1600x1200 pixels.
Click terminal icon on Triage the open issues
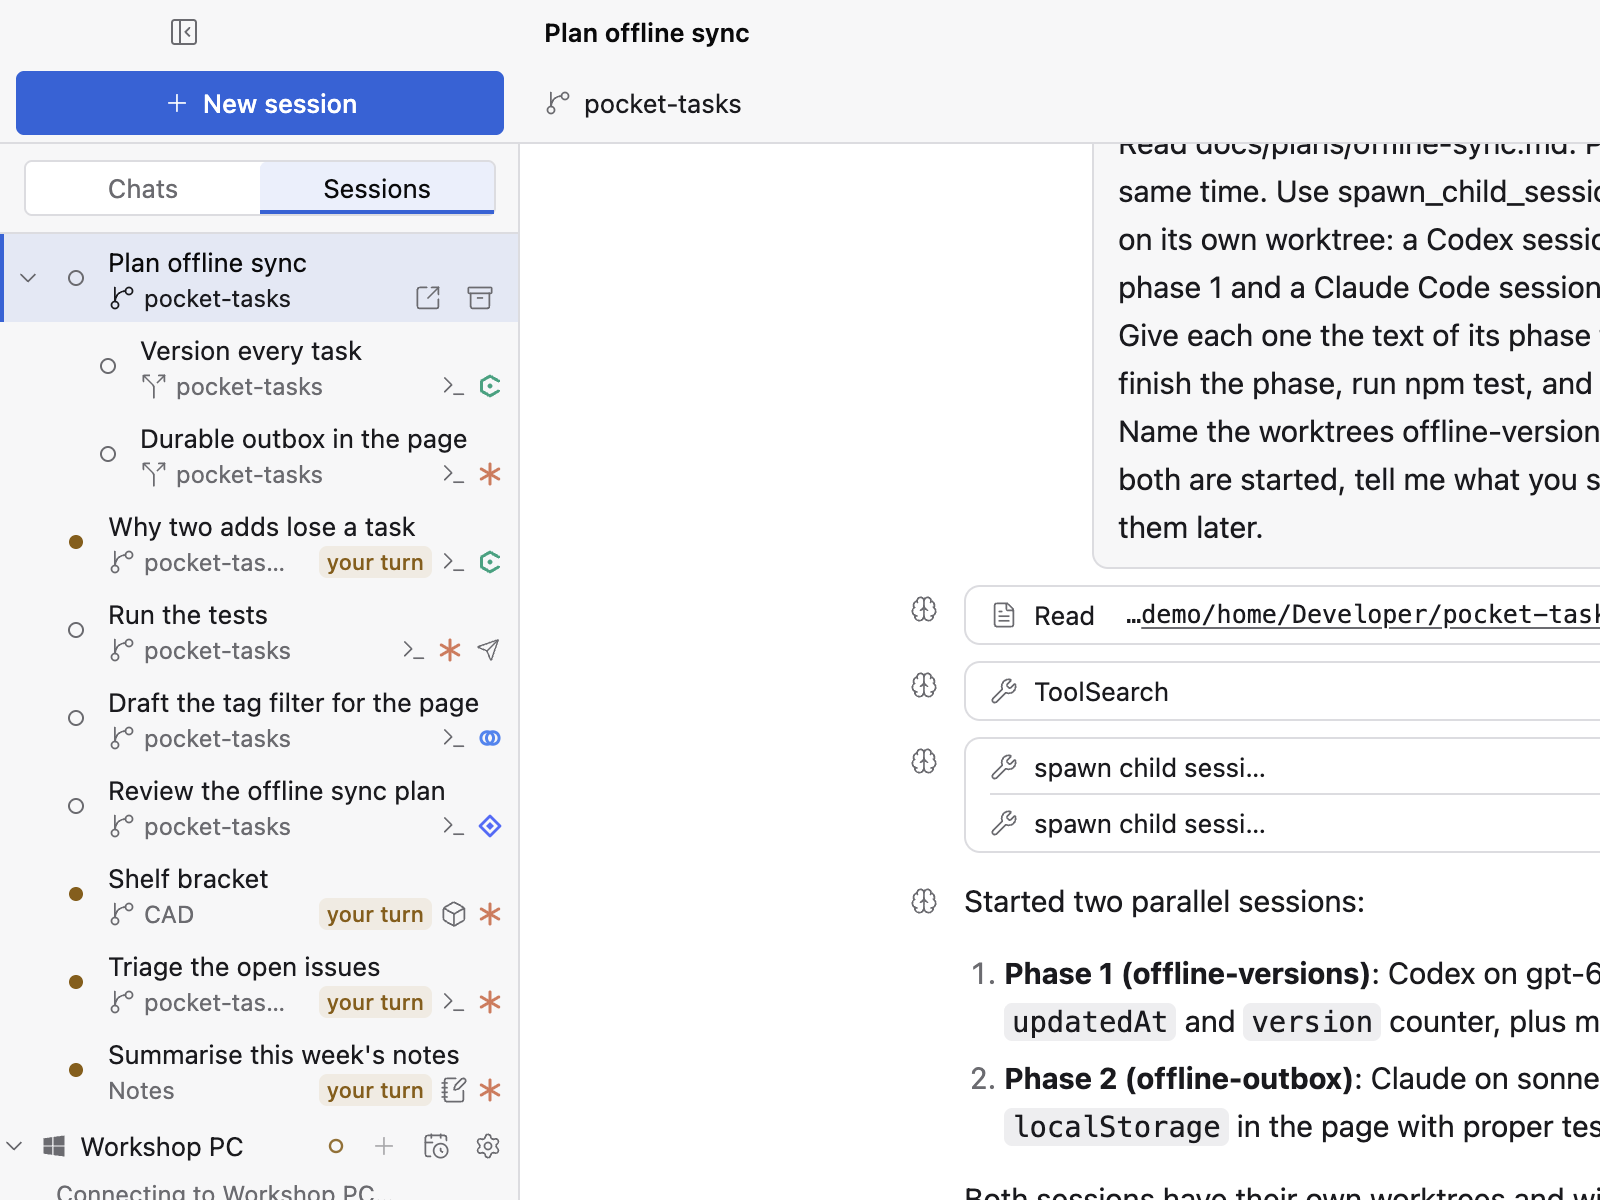click(454, 1002)
